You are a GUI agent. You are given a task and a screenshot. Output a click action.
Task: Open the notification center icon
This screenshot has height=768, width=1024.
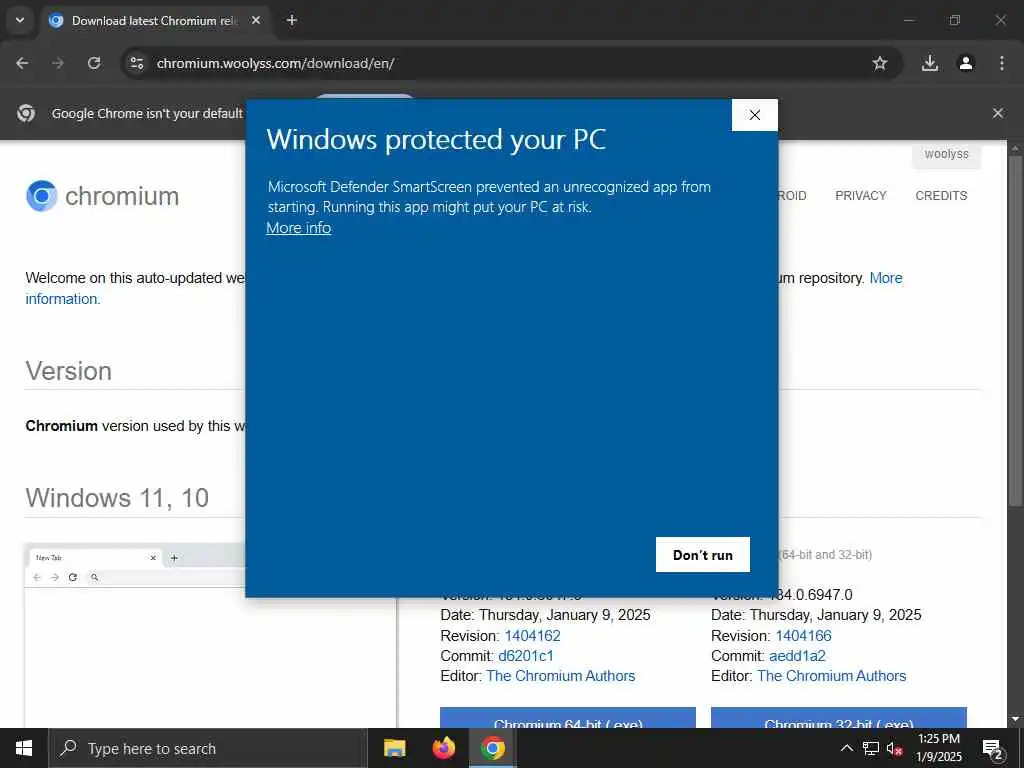[x=992, y=748]
